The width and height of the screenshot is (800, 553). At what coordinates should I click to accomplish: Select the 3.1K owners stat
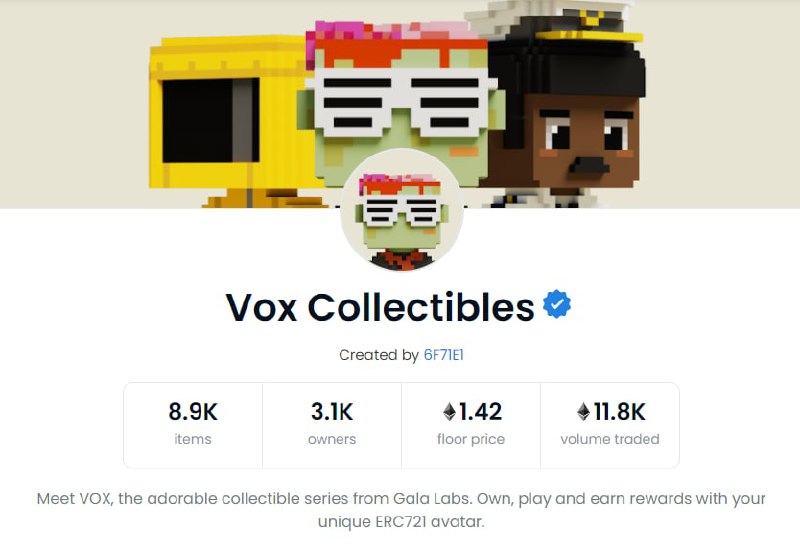tap(332, 425)
